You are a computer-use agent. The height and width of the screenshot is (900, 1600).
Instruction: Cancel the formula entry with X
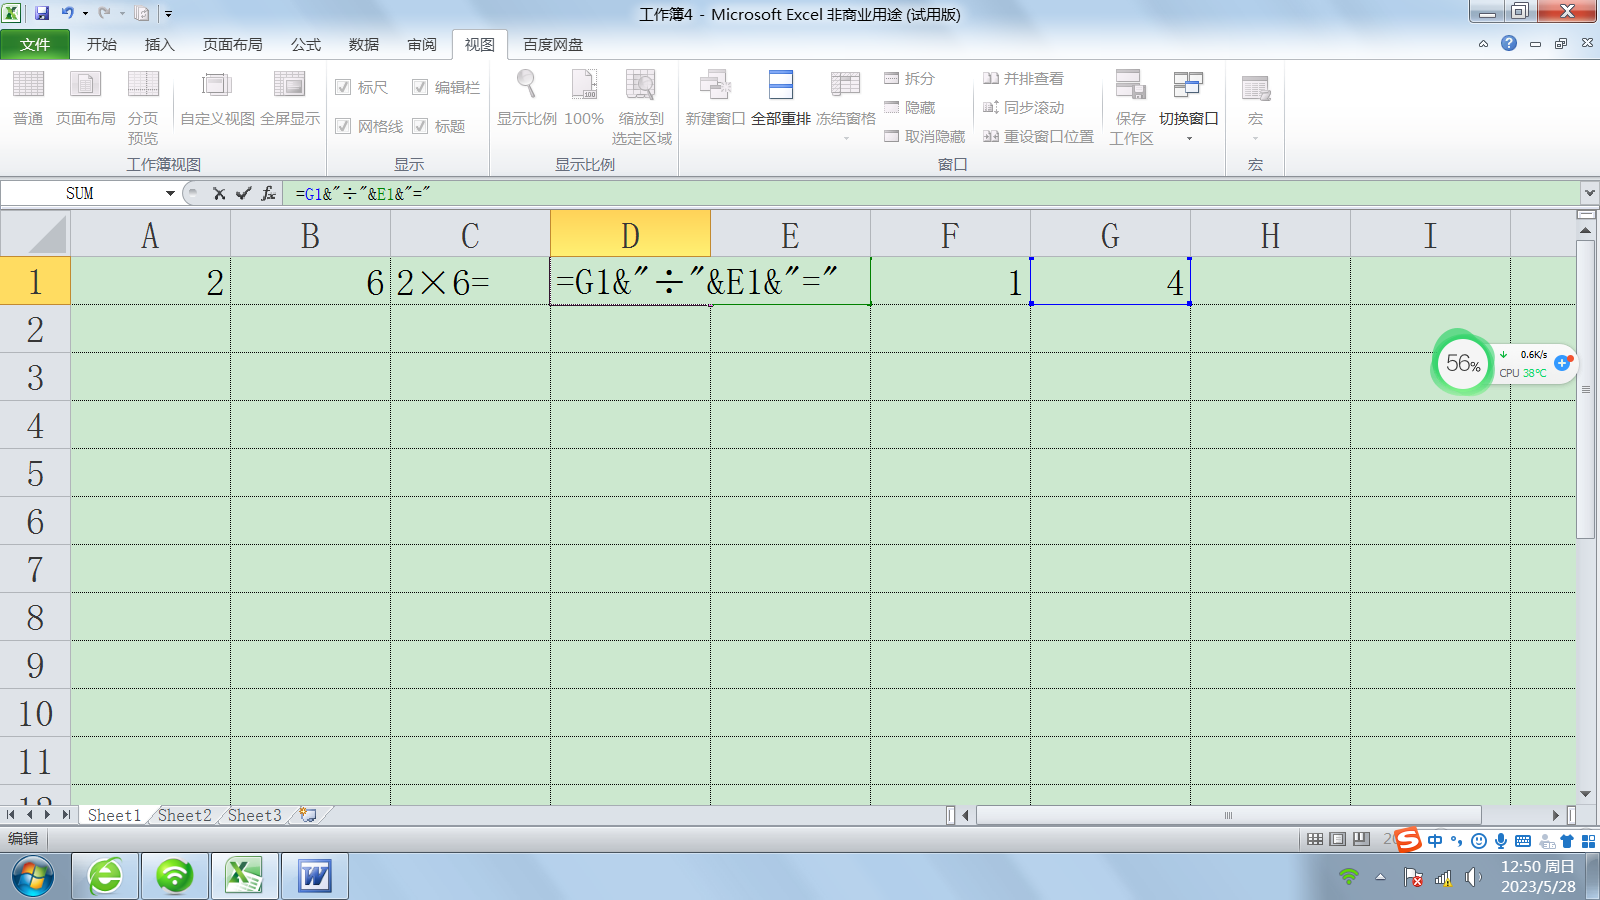click(219, 194)
